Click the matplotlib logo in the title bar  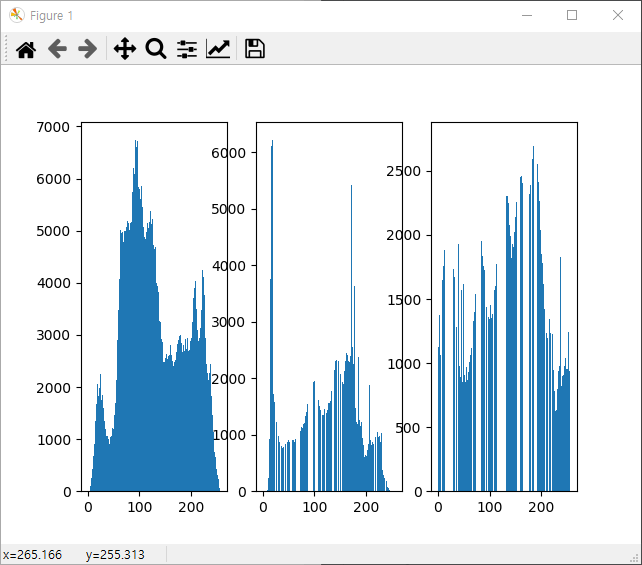coord(16,16)
